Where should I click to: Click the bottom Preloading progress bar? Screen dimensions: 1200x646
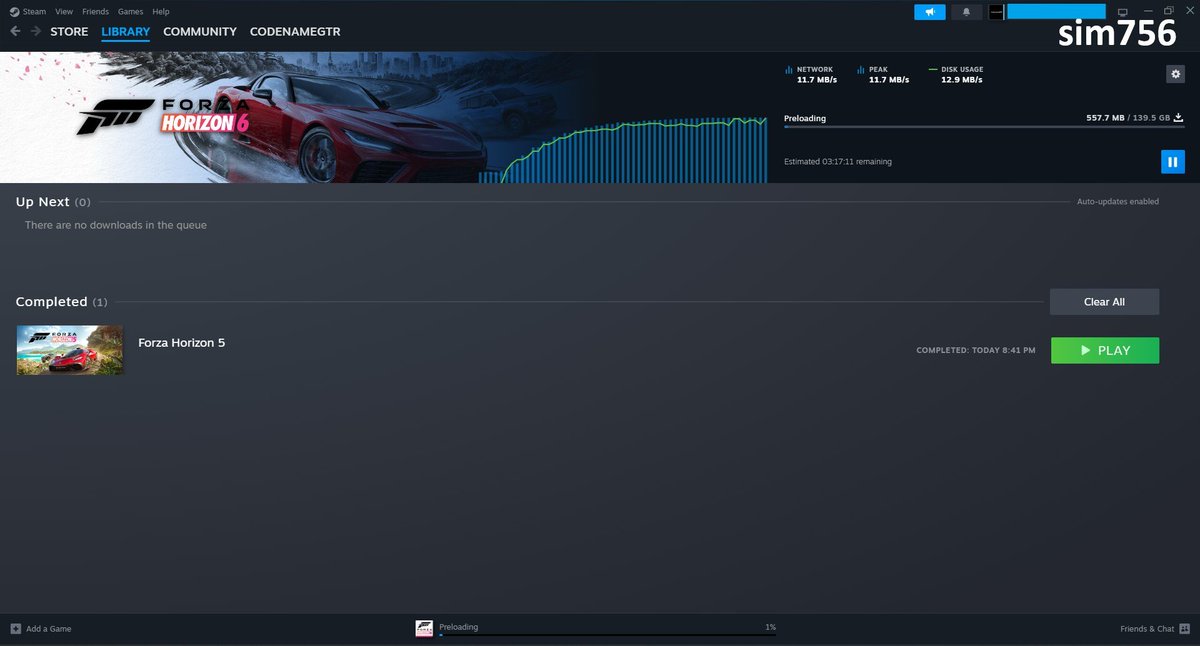pyautogui.click(x=607, y=635)
